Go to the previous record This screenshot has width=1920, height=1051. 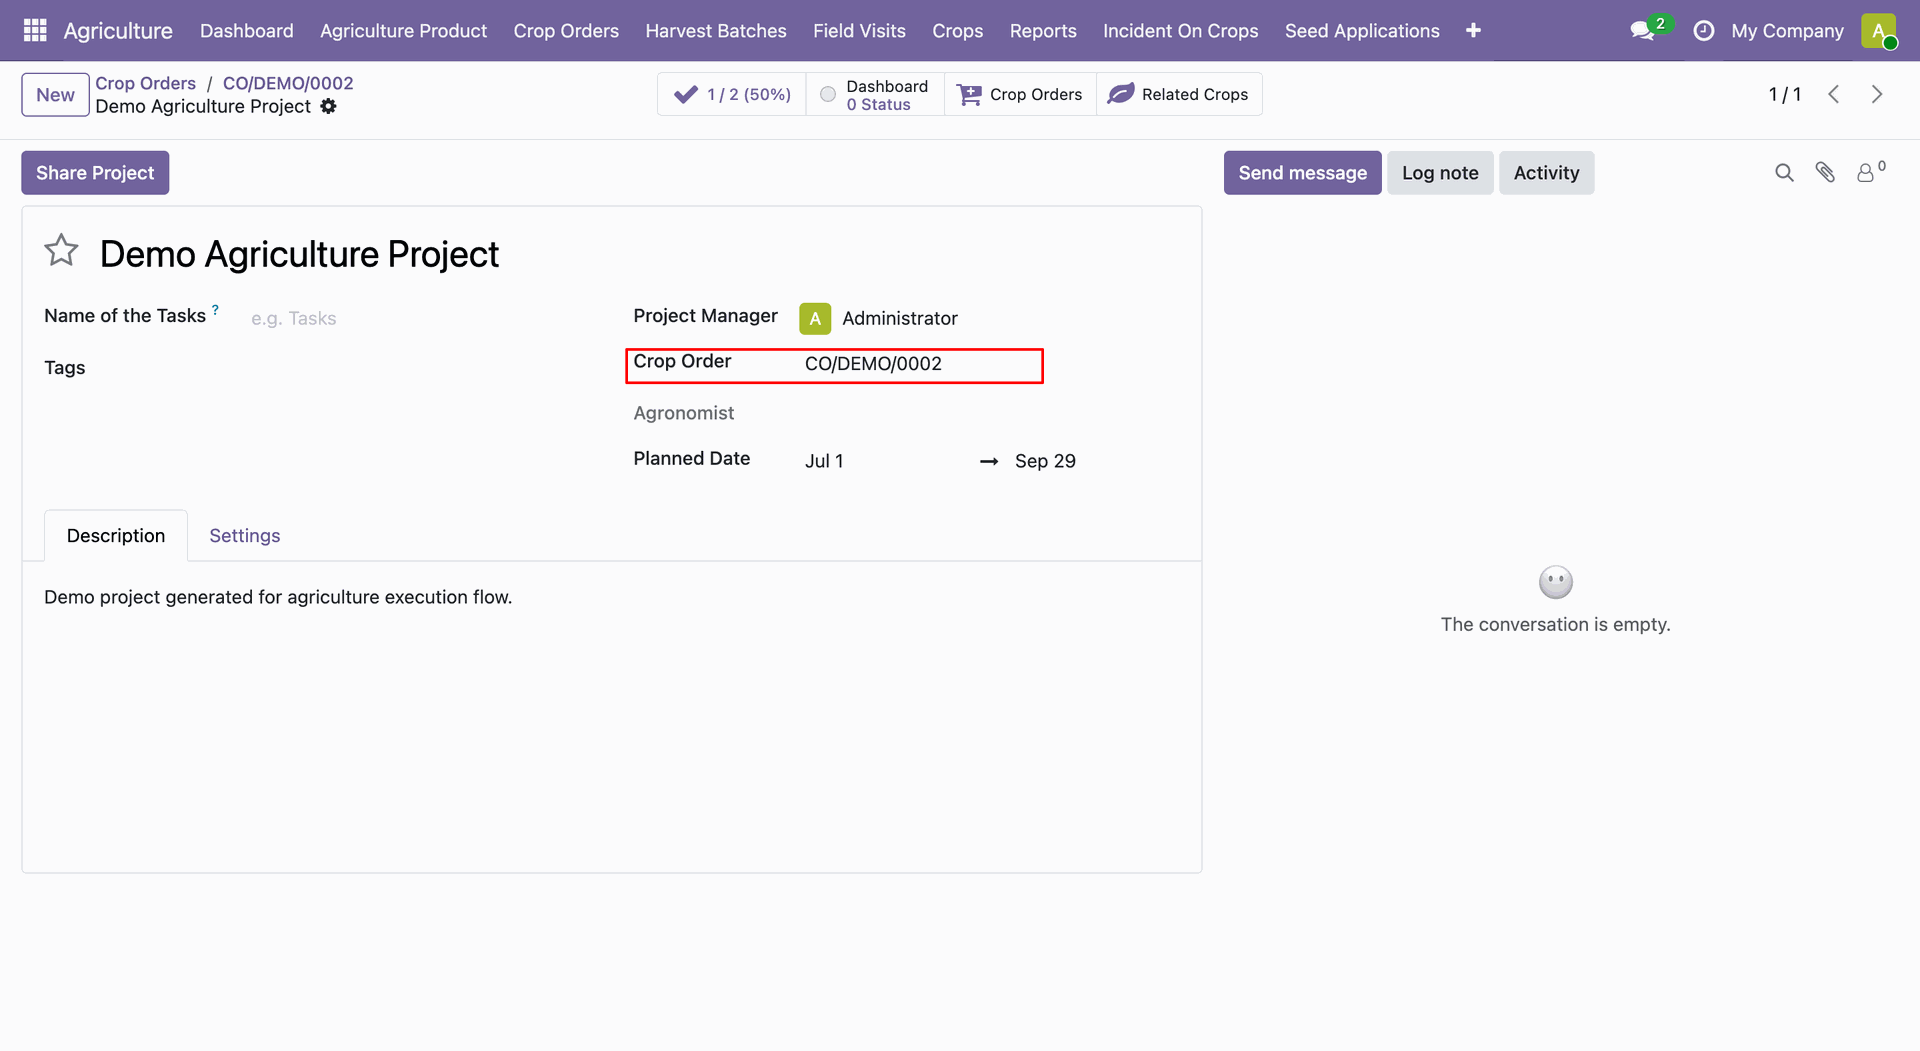pyautogui.click(x=1834, y=94)
